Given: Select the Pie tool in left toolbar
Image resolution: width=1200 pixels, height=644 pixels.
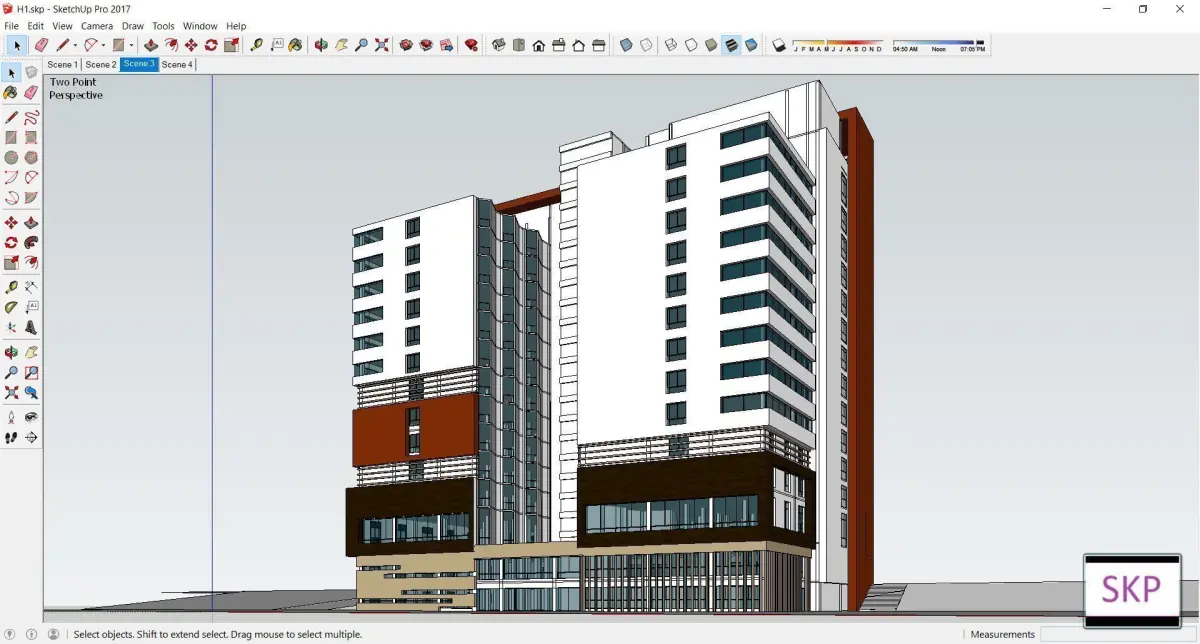Looking at the screenshot, I should (31, 198).
